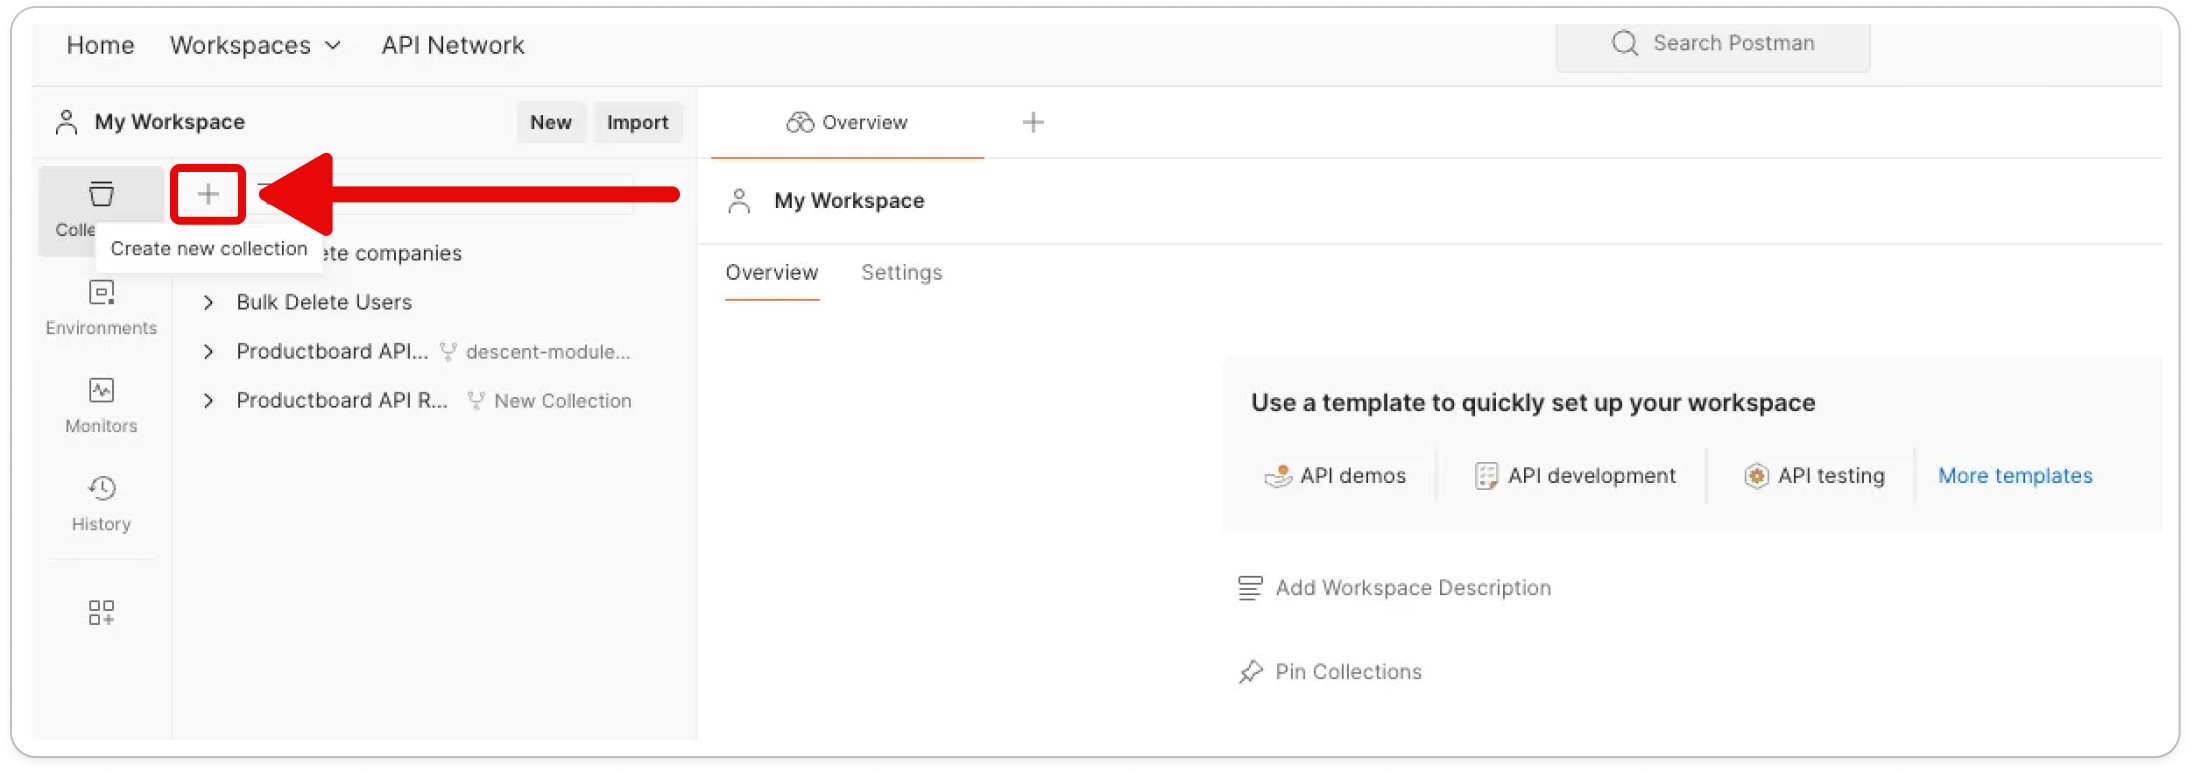2191x773 pixels.
Task: Click the Overview tab binoculars icon
Action: coord(799,122)
